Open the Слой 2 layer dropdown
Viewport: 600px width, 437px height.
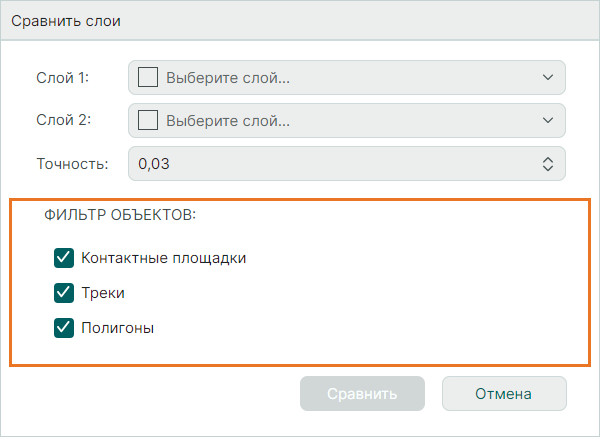(346, 121)
